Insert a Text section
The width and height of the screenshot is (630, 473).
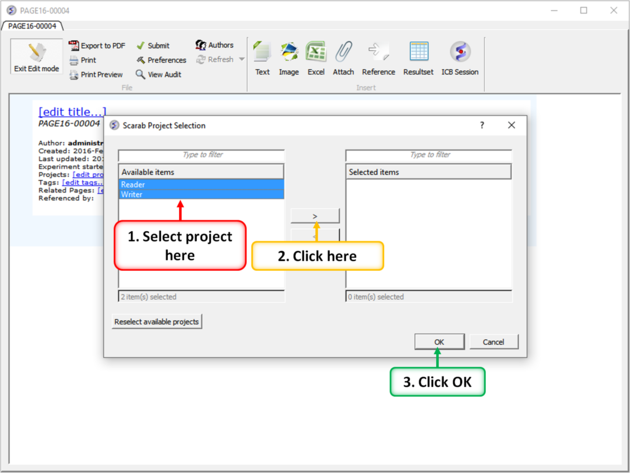262,53
